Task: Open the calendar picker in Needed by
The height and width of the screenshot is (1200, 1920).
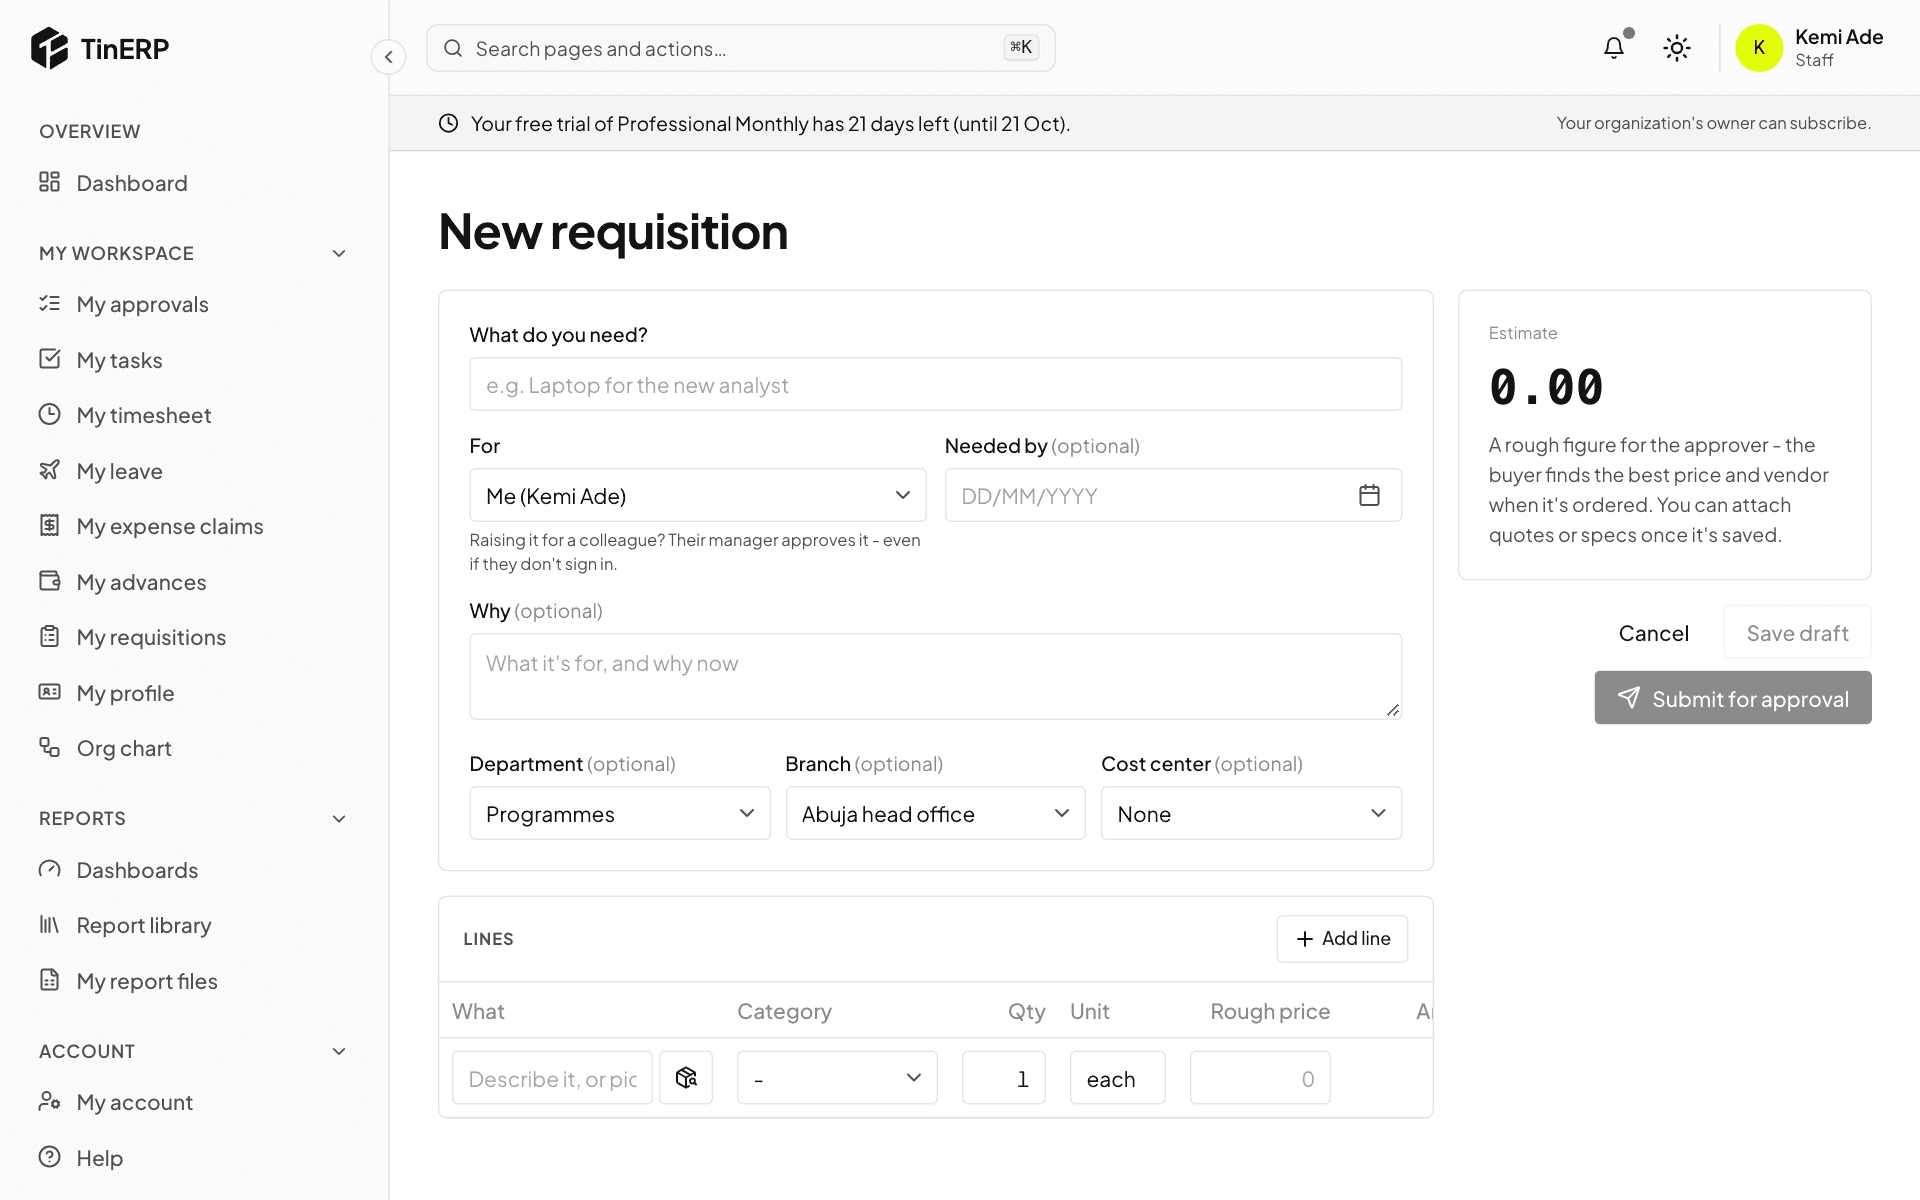Action: point(1369,495)
